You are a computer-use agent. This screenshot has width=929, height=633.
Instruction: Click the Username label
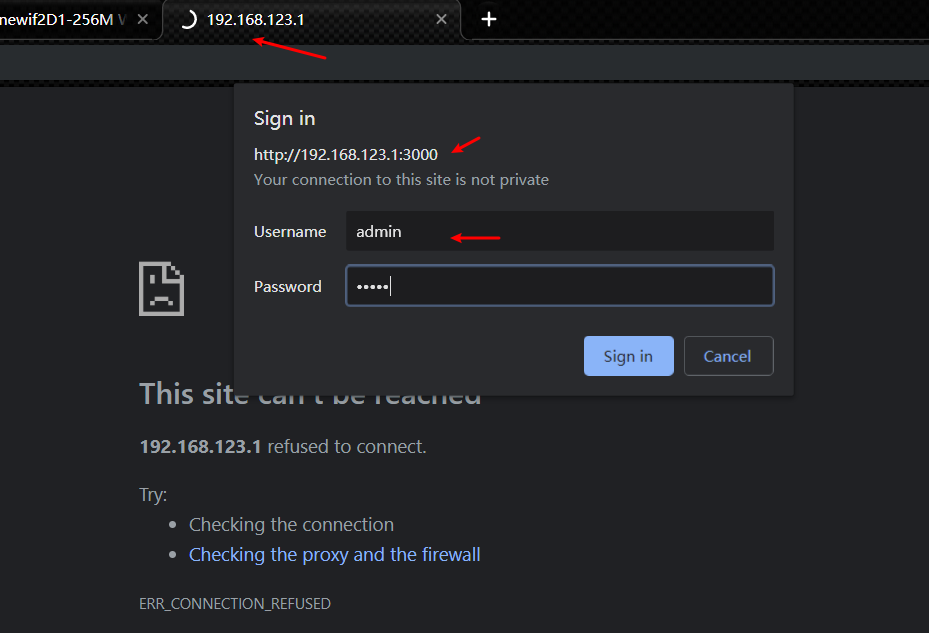point(290,231)
